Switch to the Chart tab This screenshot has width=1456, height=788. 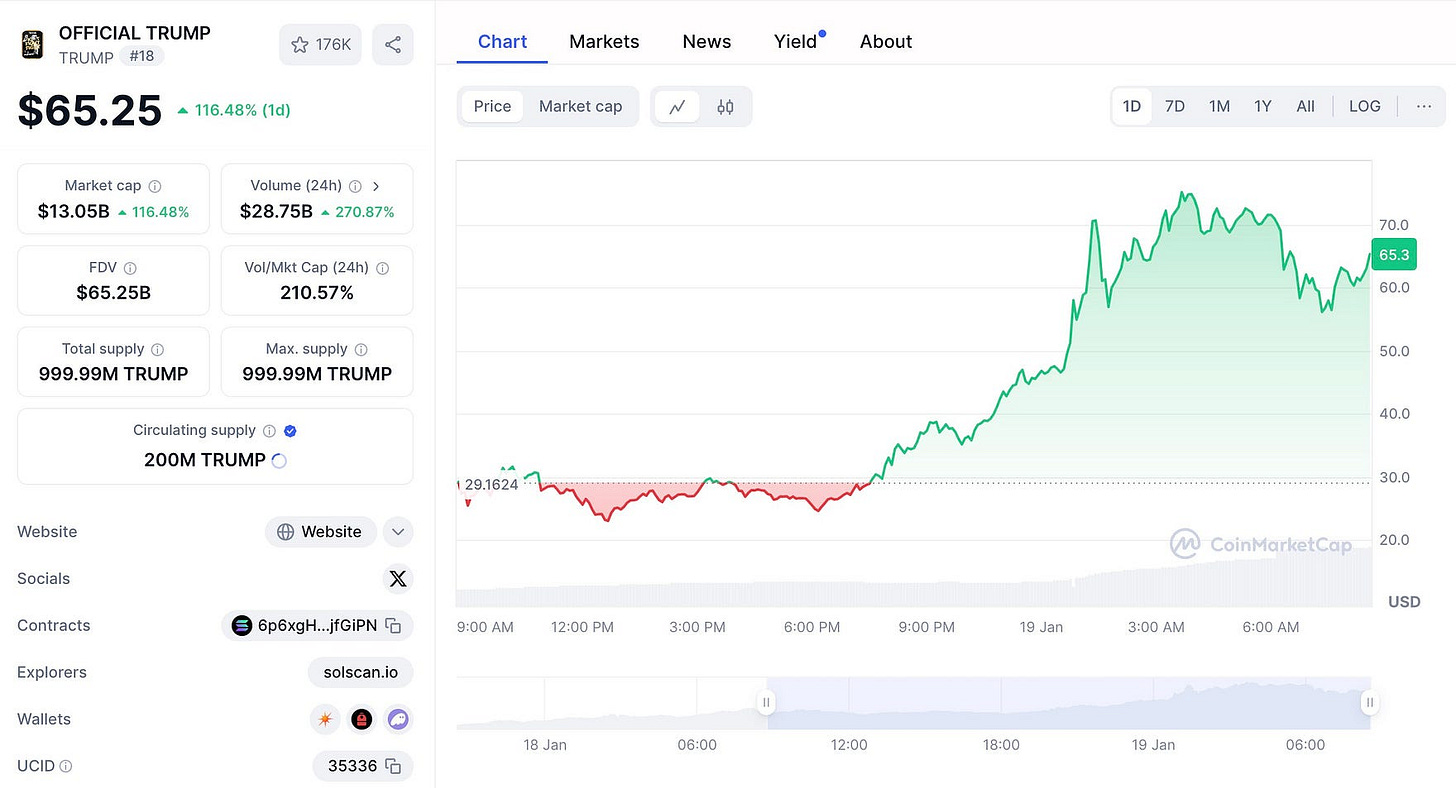502,42
